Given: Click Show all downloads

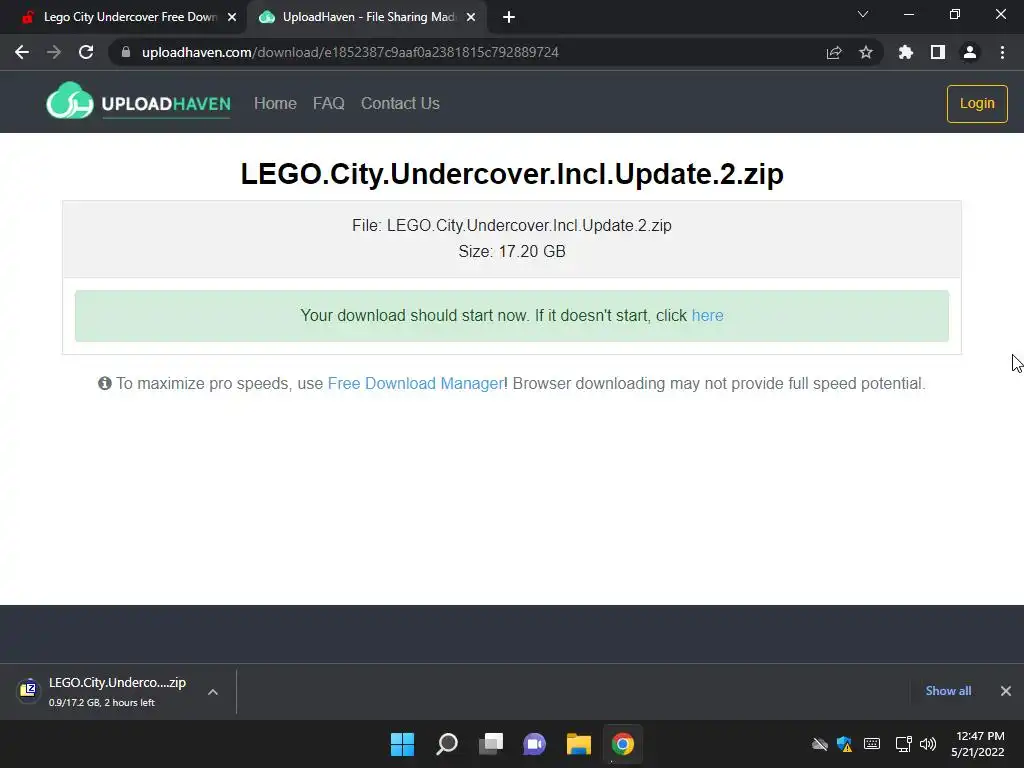Looking at the screenshot, I should [x=948, y=691].
